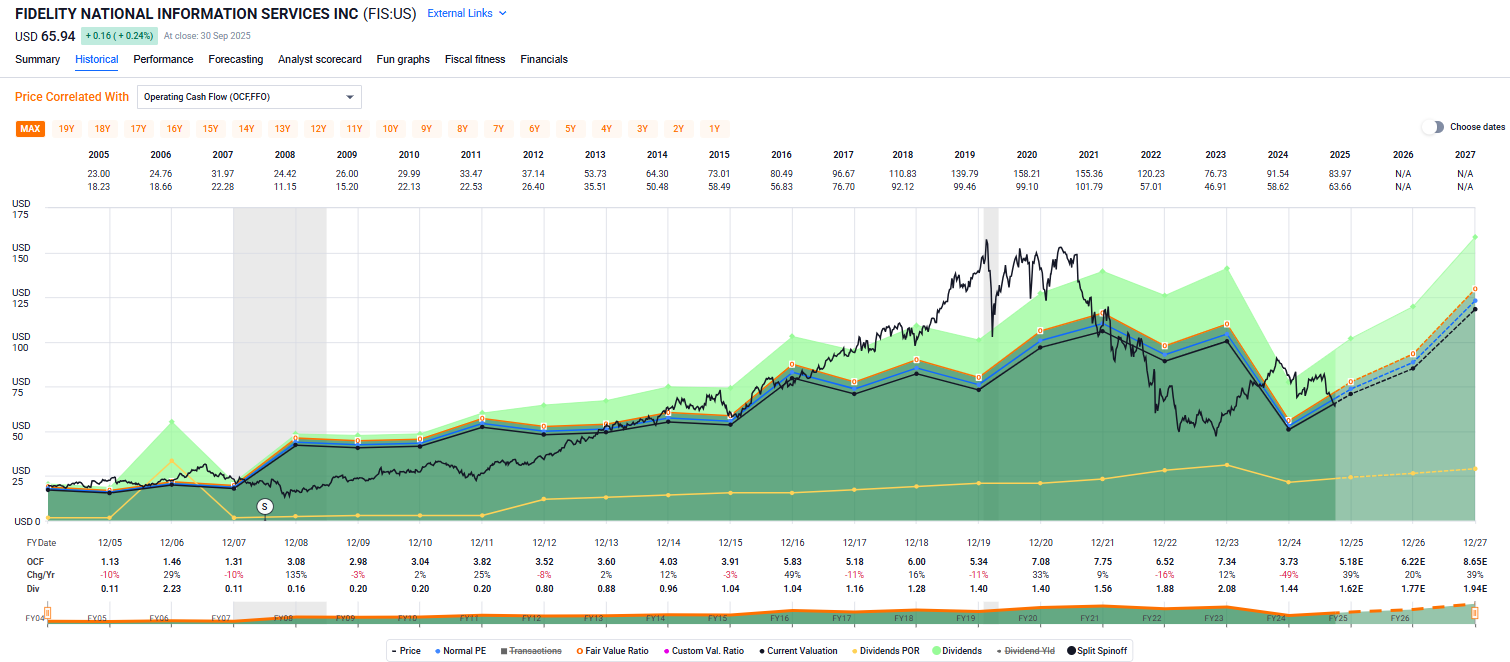Toggle green Dividends legend swatch
1510x662 pixels.
[x=960, y=651]
